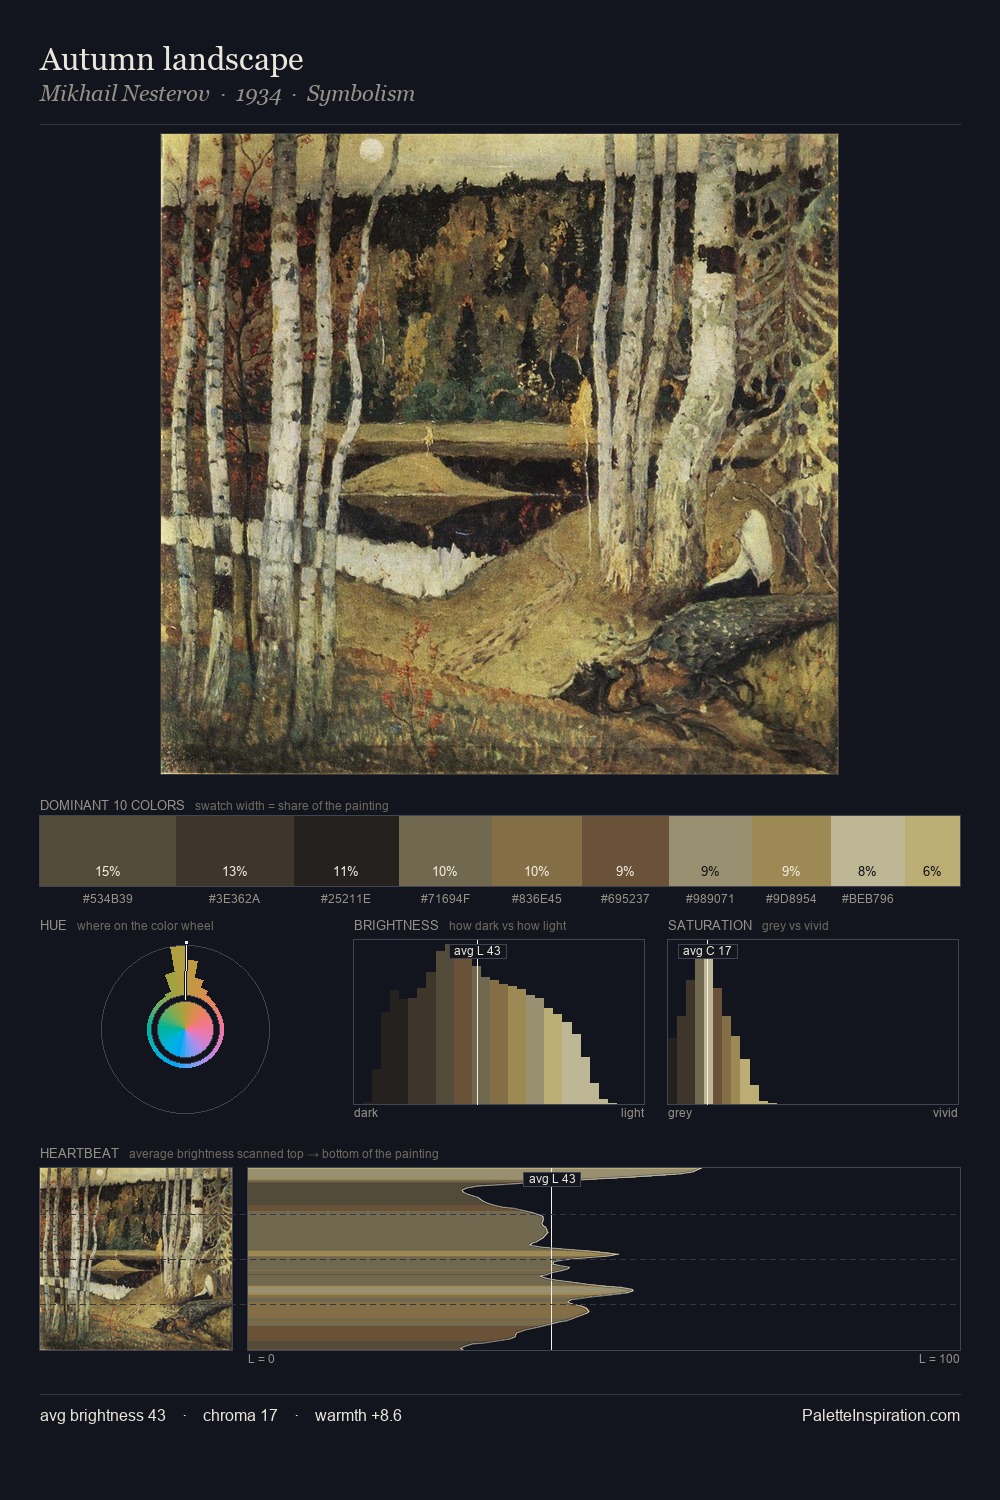1000x1500 pixels.
Task: Click the 'HEARTBEAT' section heading
Action: (79, 1153)
